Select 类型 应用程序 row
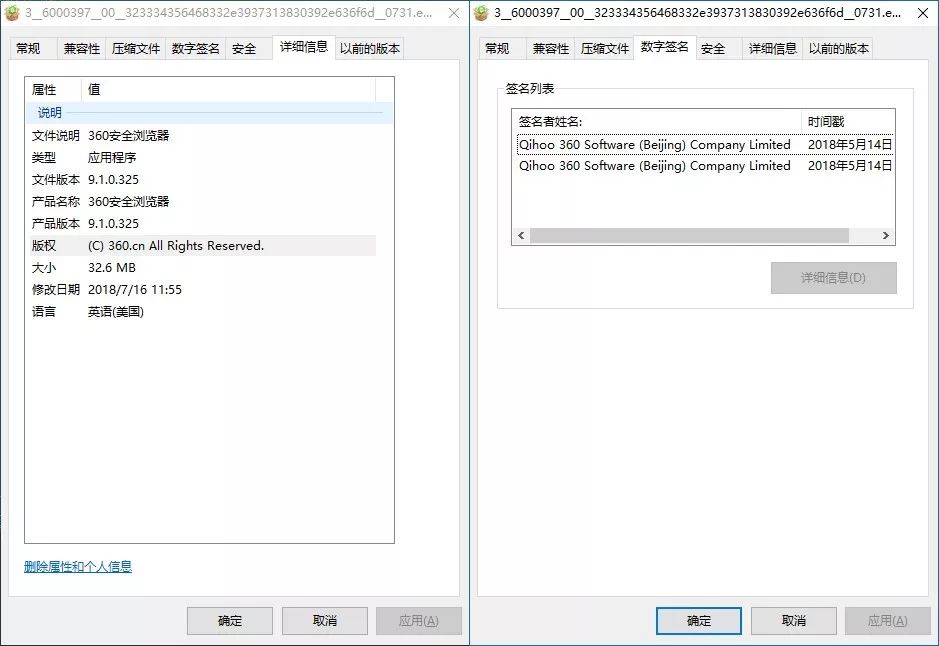Image resolution: width=939 pixels, height=646 pixels. [x=201, y=158]
